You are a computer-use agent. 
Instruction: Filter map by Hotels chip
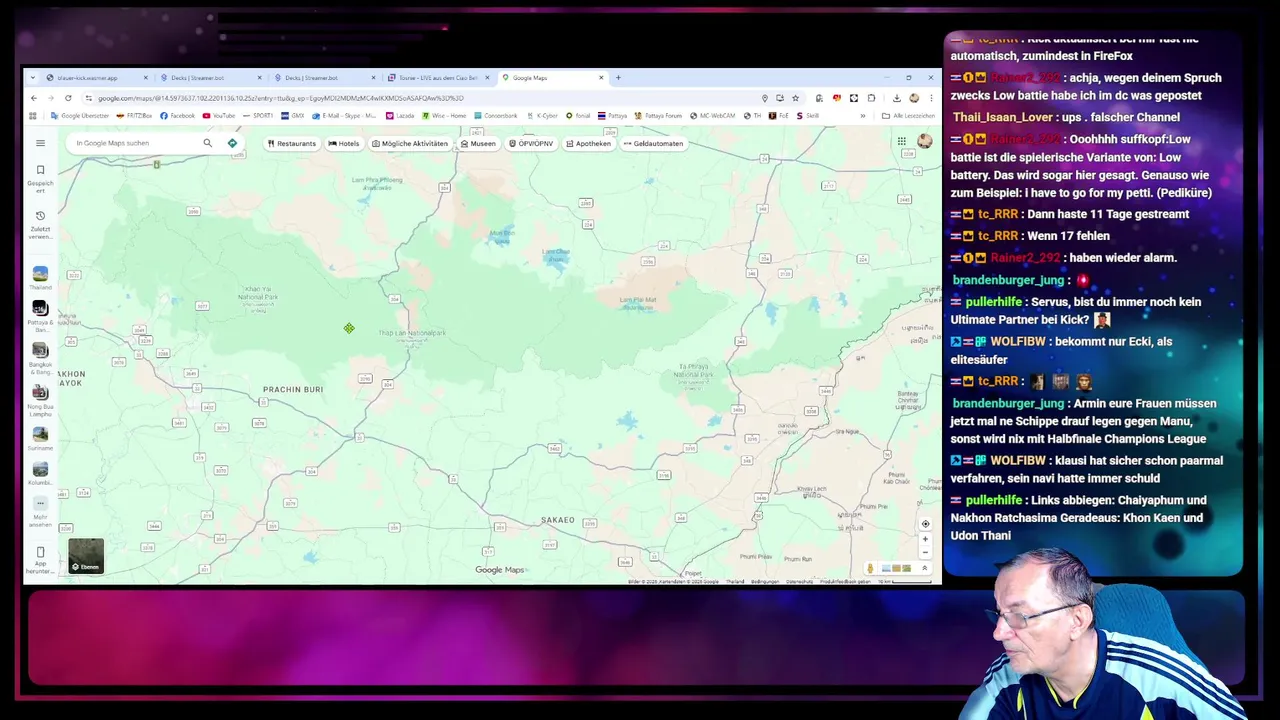pyautogui.click(x=344, y=143)
